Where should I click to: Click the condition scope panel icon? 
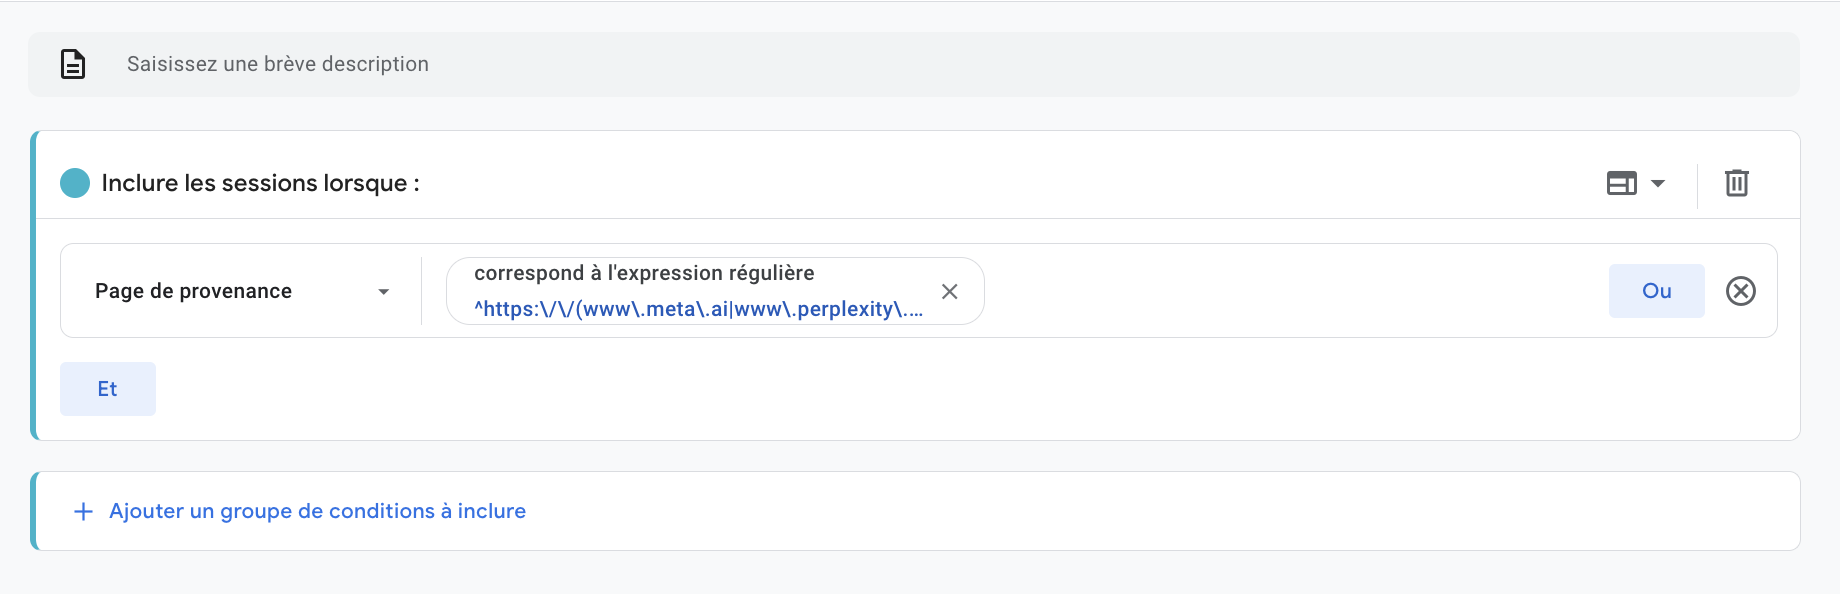(1621, 183)
